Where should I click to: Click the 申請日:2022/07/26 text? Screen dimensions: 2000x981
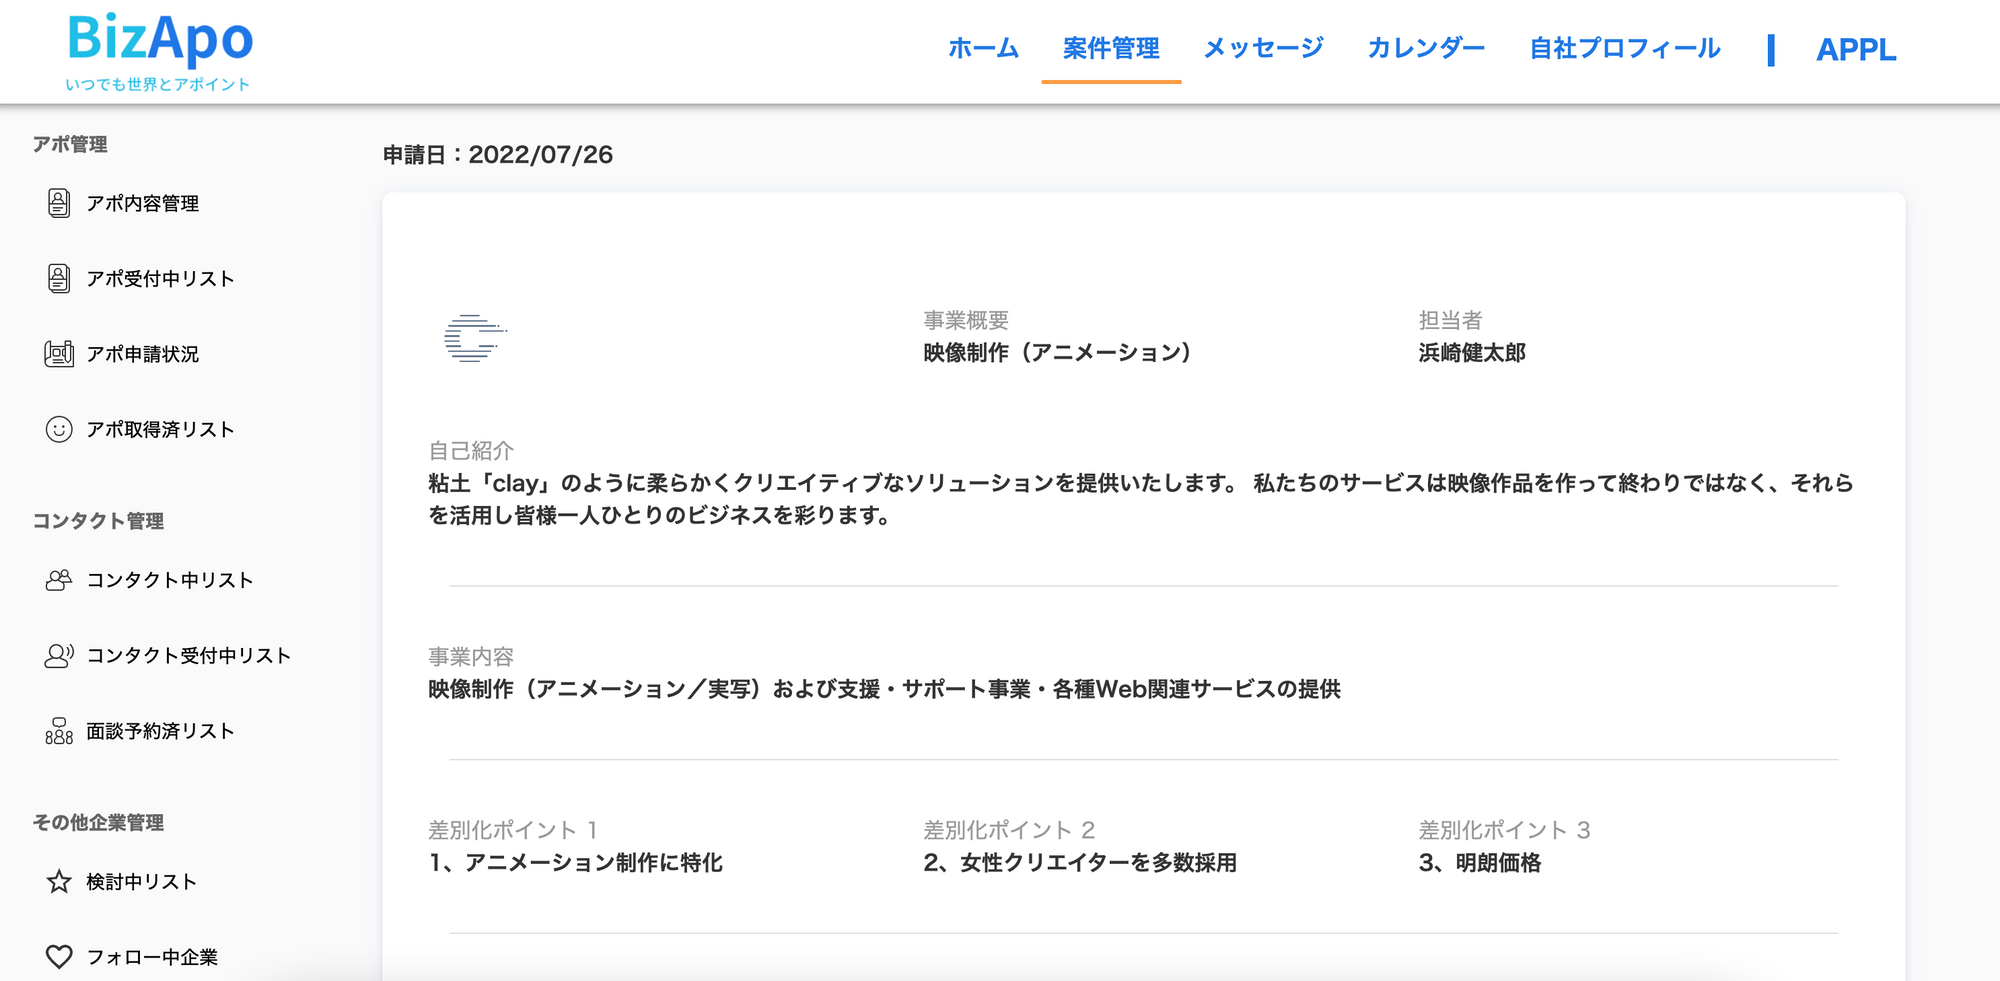(498, 155)
